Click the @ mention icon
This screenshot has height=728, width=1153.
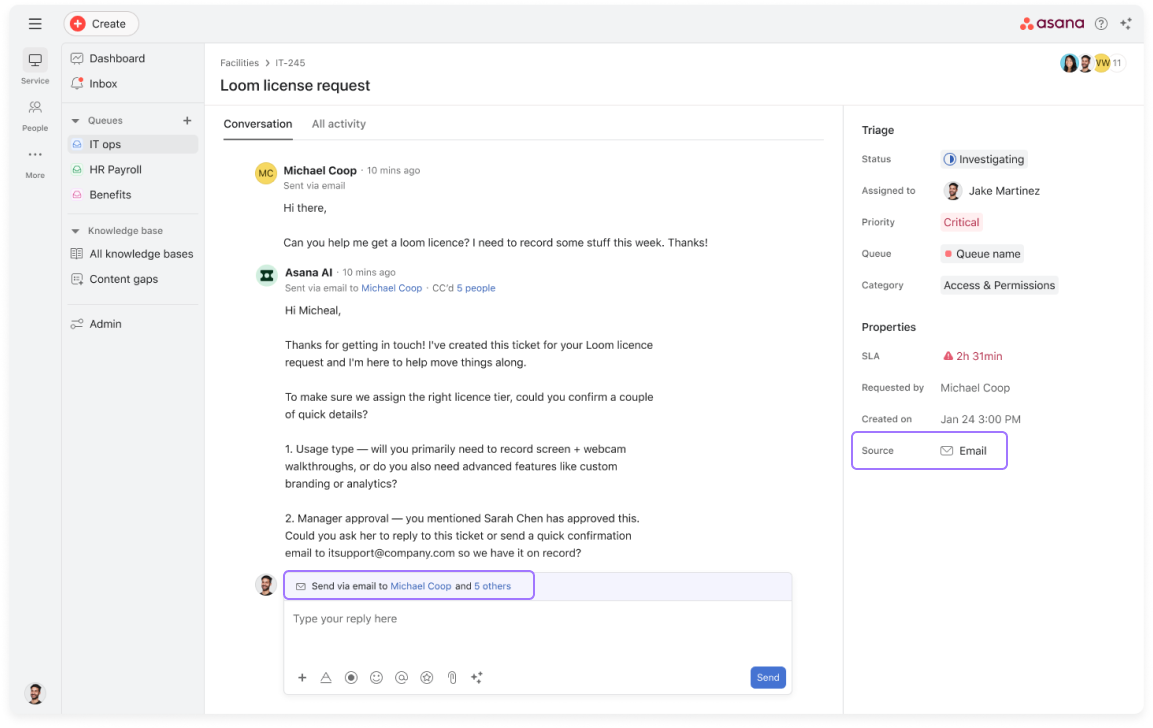coord(401,677)
